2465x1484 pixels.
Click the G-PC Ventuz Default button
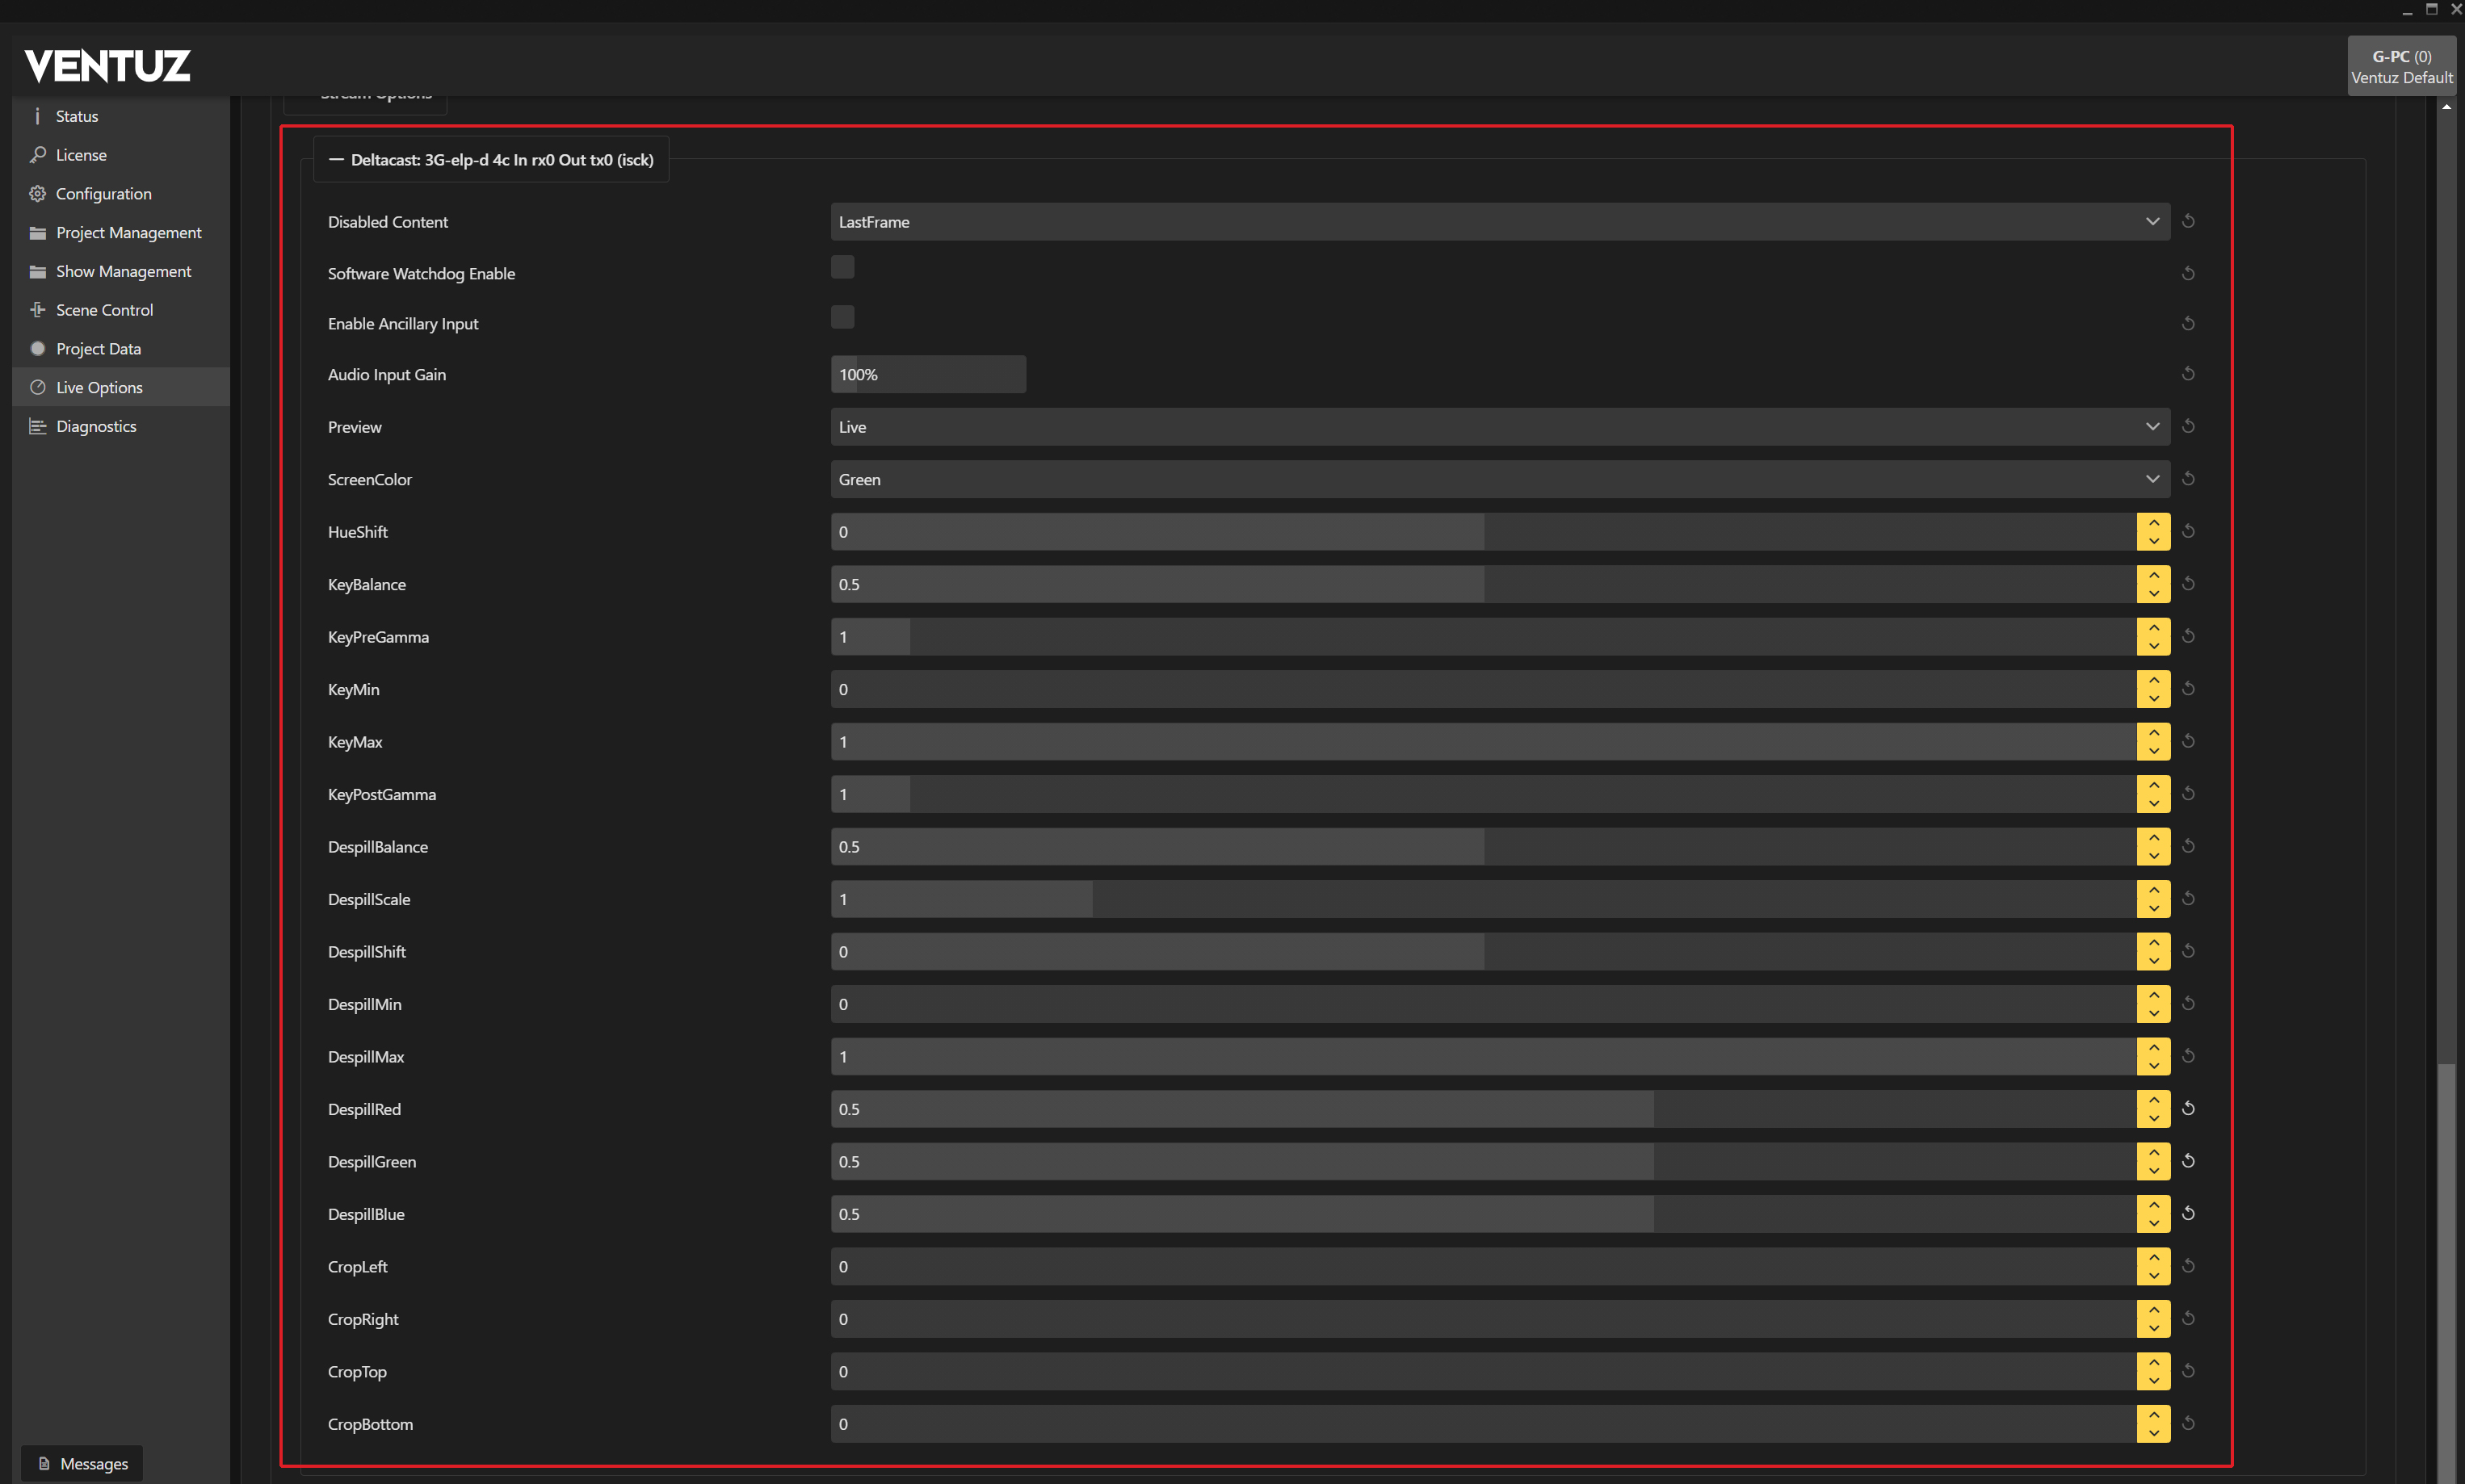[x=2400, y=67]
